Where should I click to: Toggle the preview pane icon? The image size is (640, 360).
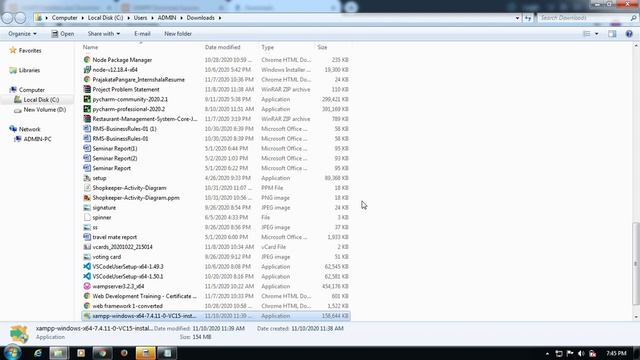pos(612,34)
